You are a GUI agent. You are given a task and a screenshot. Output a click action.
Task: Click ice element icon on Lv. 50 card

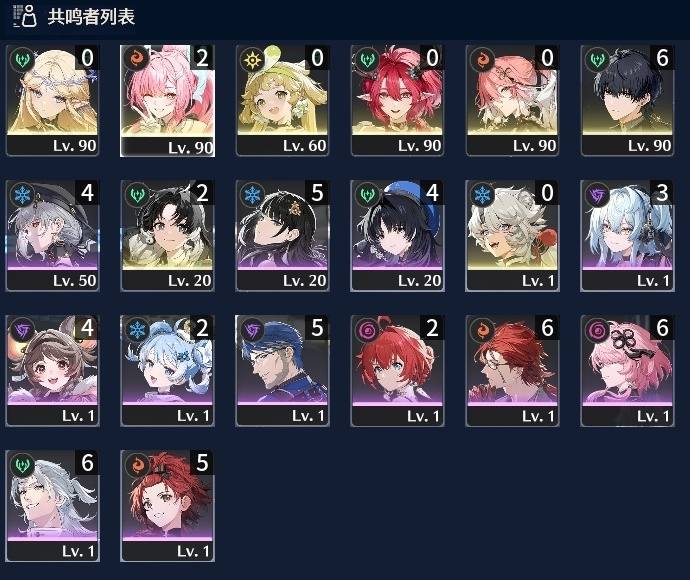click(22, 194)
